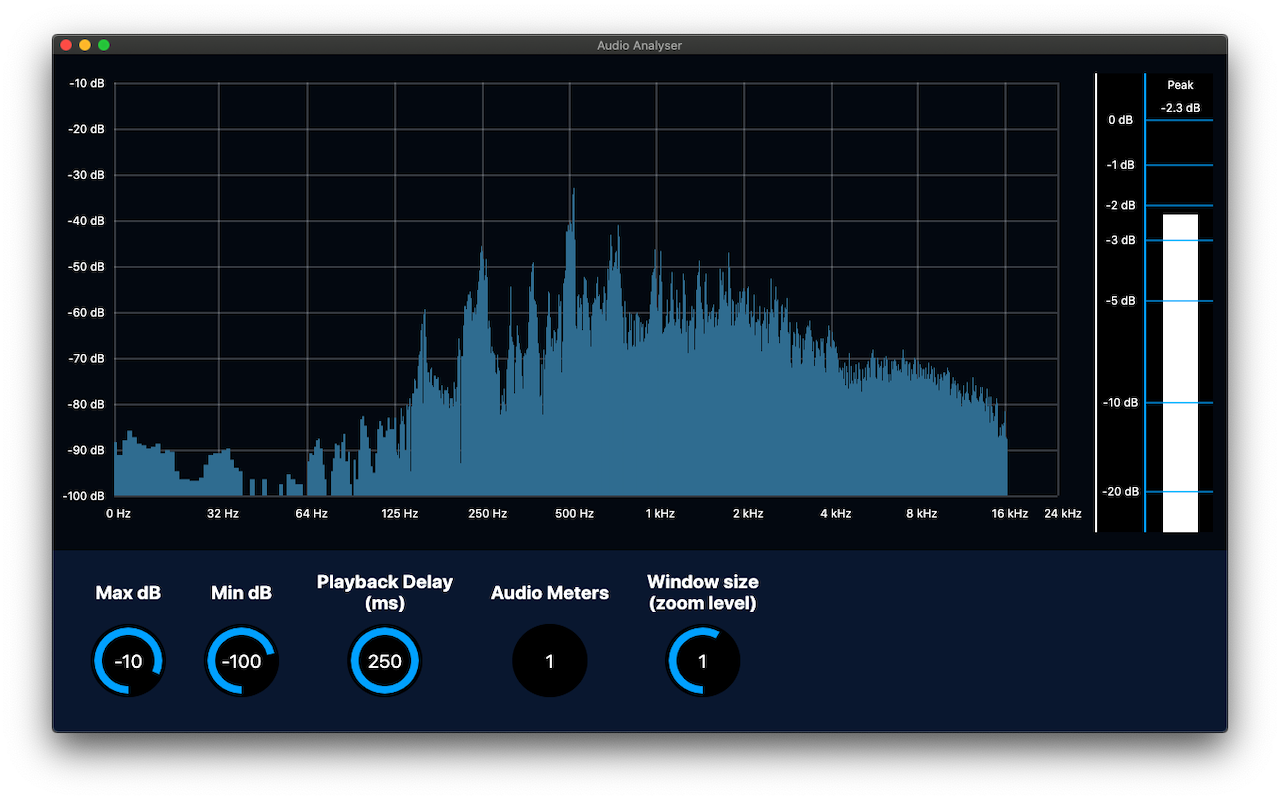
Task: Click the "-5 dB" meter scale label
Action: 1121,301
